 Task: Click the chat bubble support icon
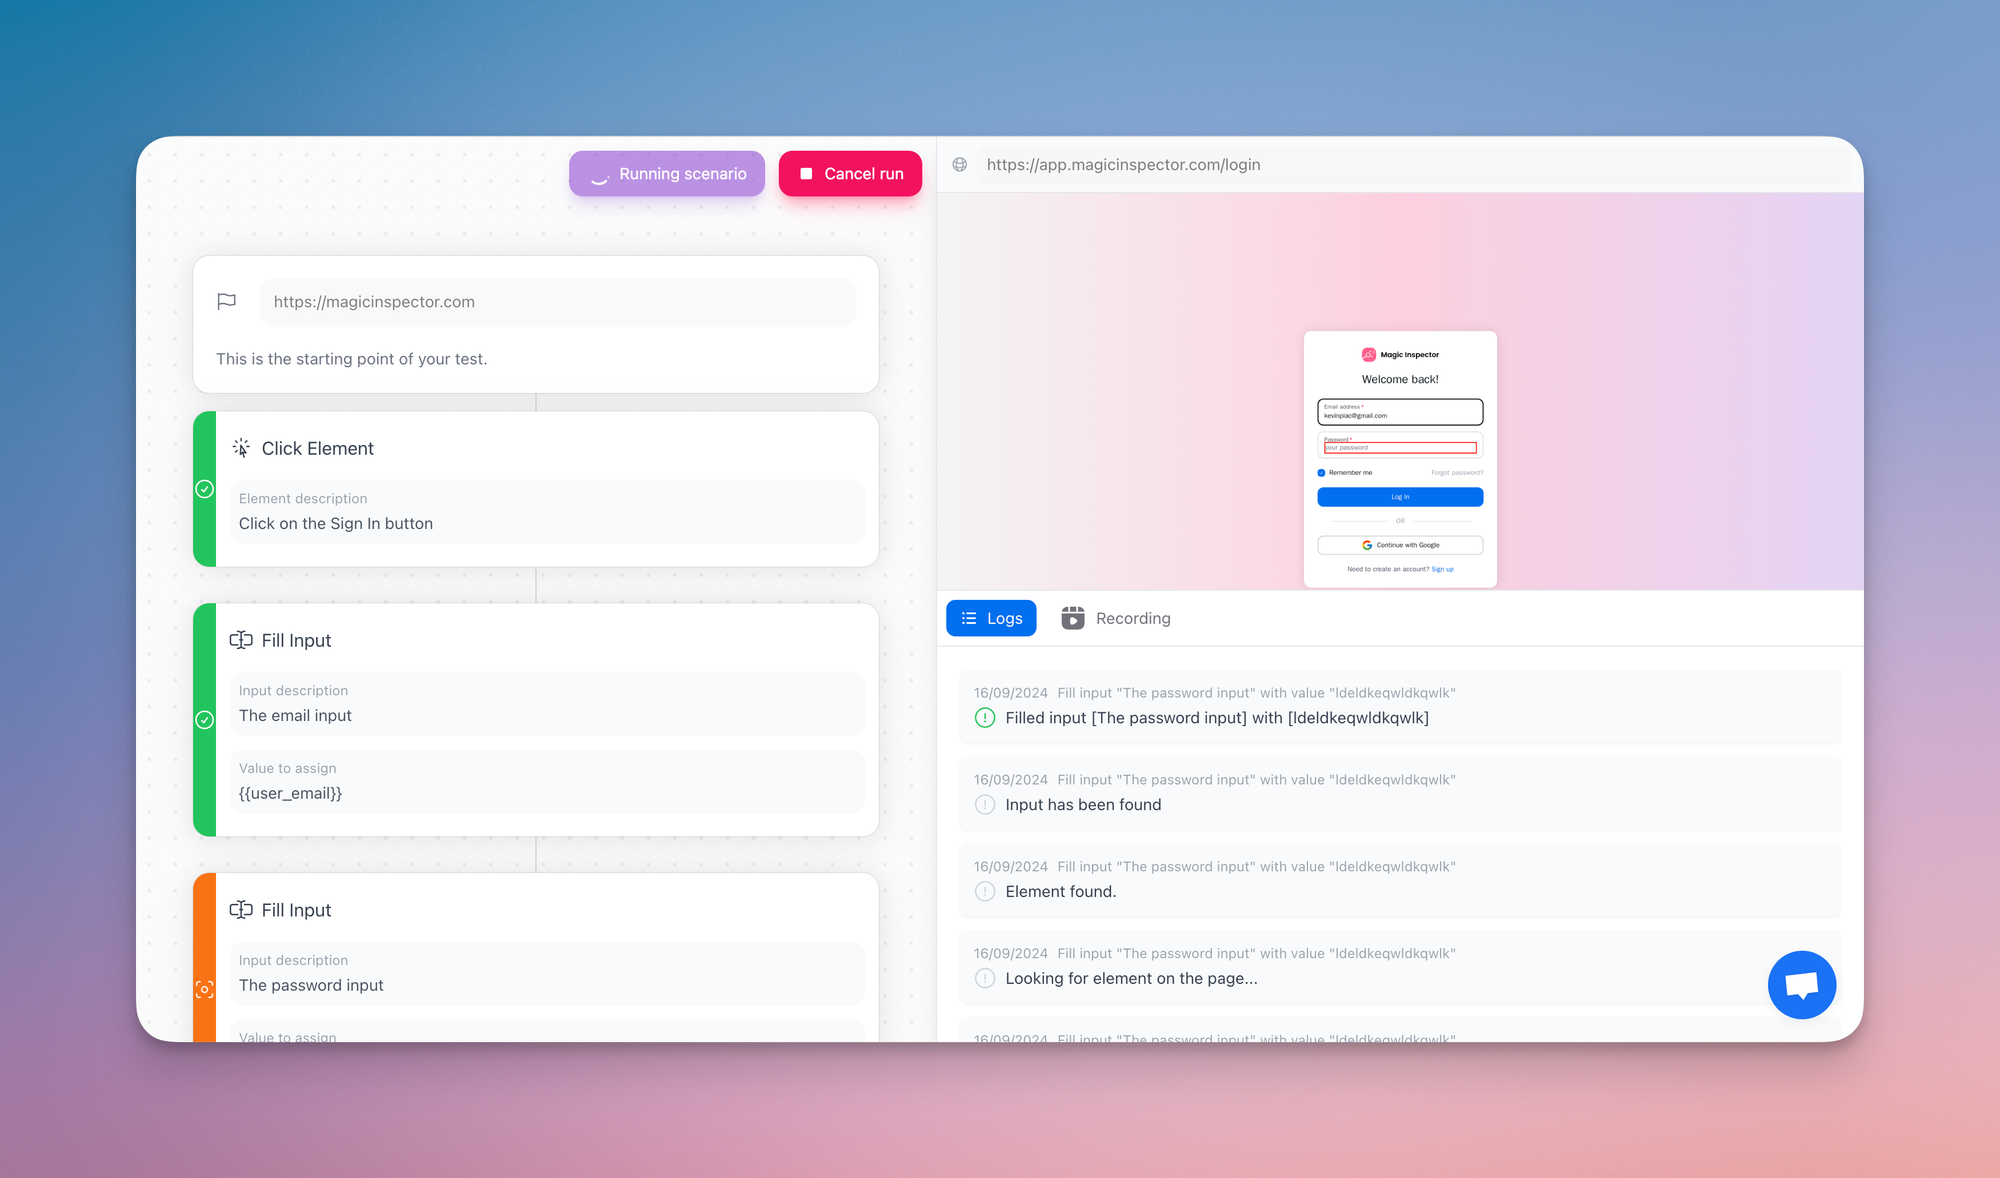pos(1799,984)
